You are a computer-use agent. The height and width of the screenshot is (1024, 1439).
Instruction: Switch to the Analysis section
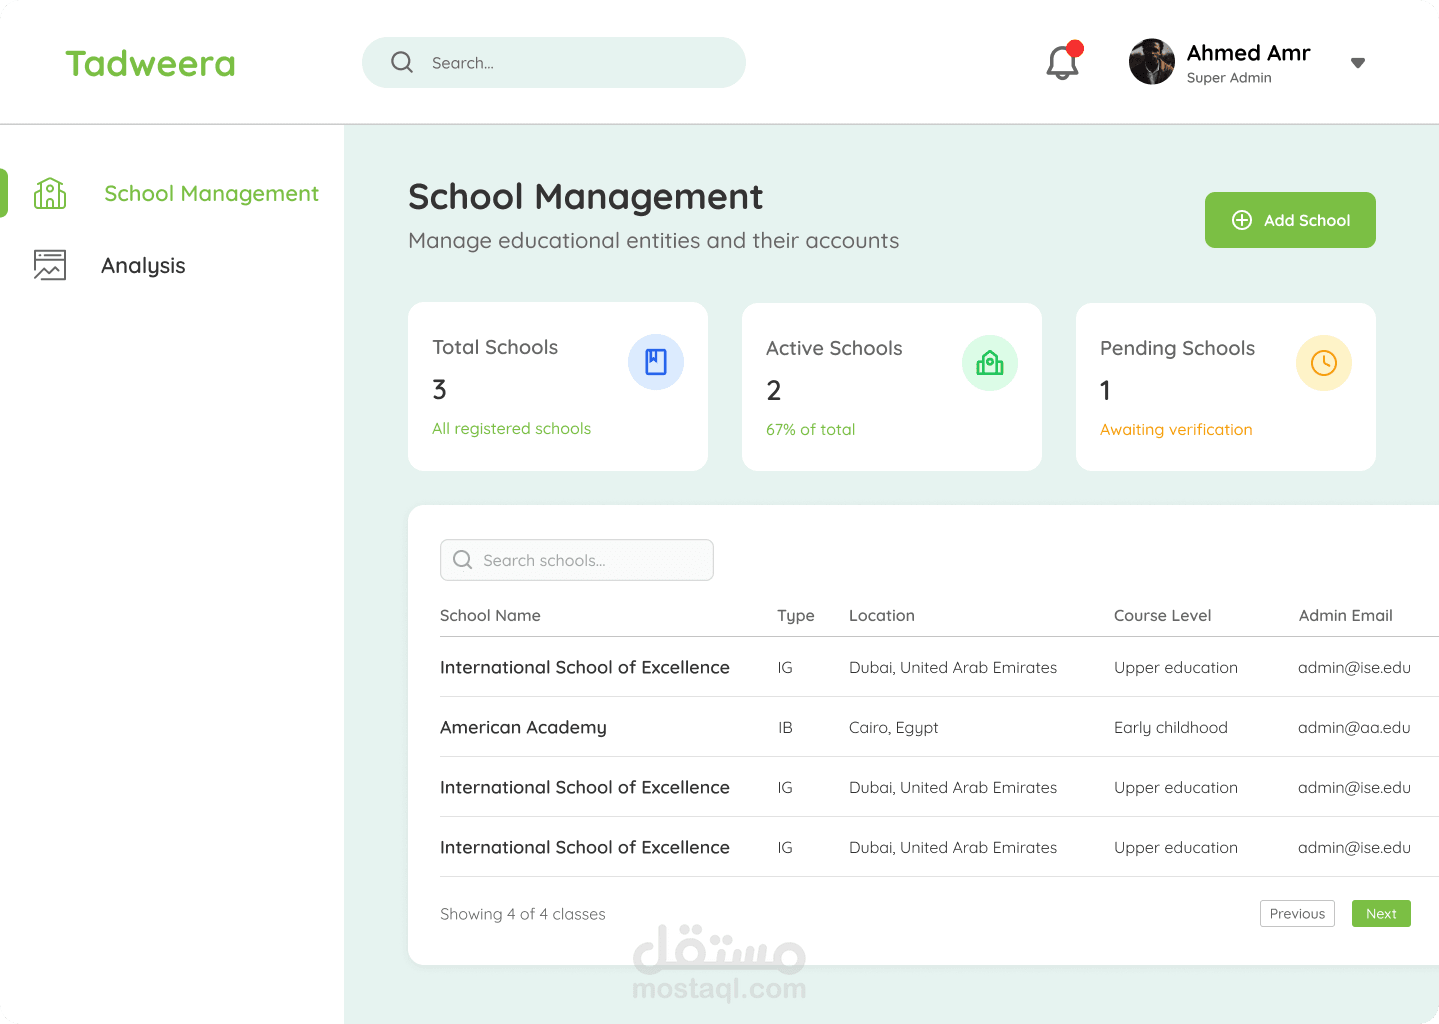coord(143,265)
